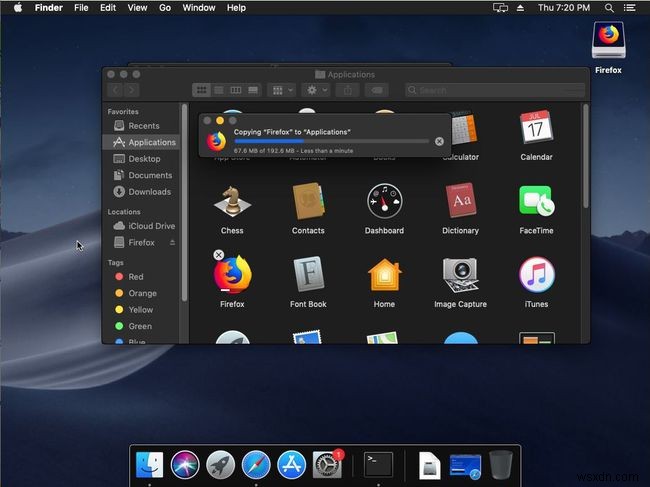The width and height of the screenshot is (650, 487).
Task: Switch to icon view in Finder toolbar
Action: [x=201, y=90]
